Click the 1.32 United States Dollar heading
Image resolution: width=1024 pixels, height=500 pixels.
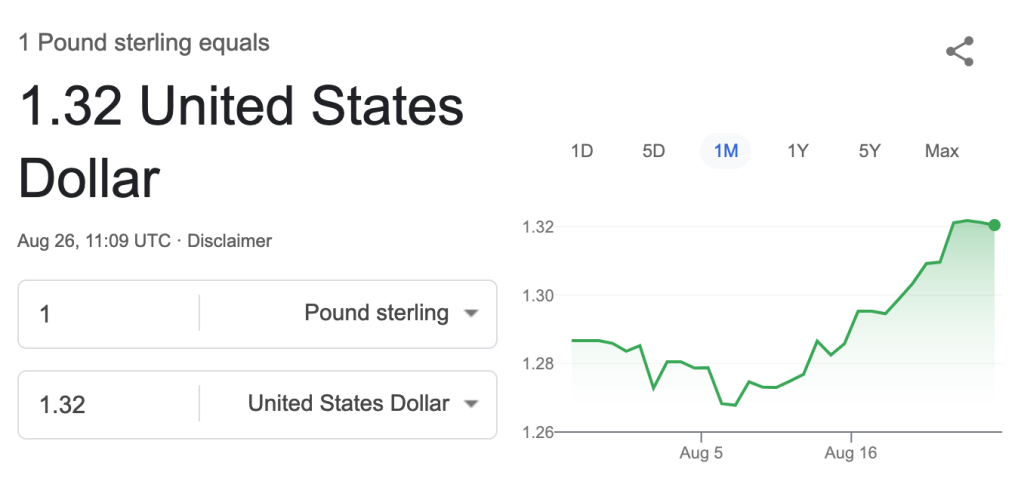coord(241,142)
